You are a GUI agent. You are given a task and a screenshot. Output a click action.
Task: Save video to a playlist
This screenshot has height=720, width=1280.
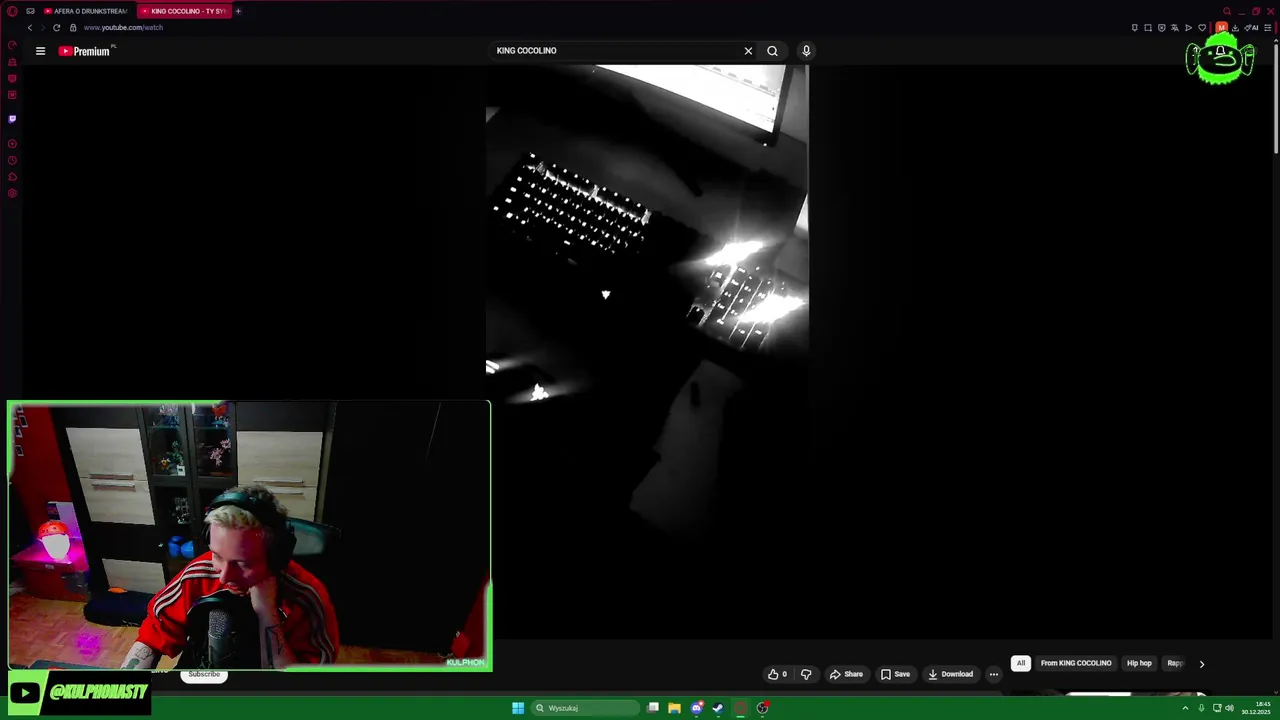tap(895, 674)
